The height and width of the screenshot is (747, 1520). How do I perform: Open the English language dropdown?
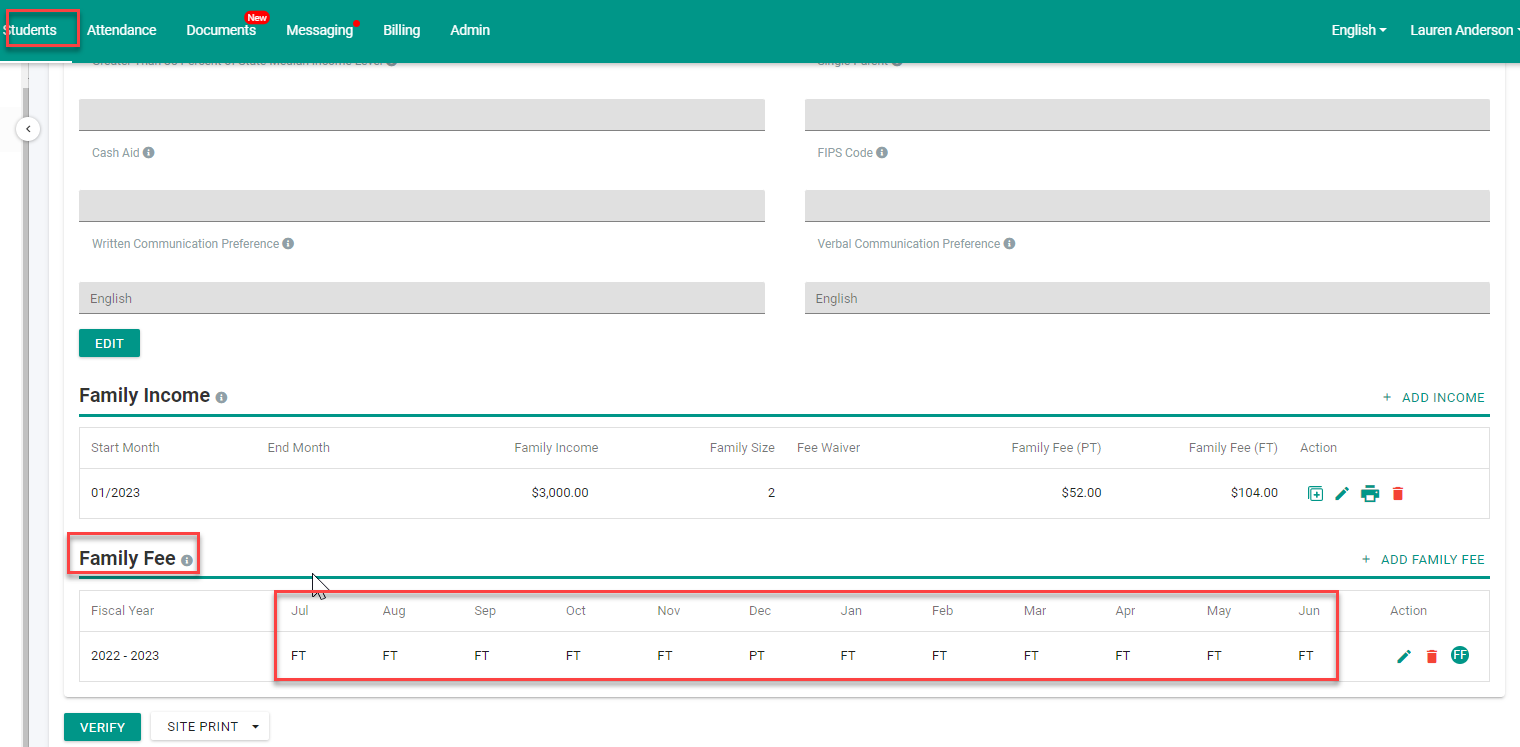pos(1358,30)
